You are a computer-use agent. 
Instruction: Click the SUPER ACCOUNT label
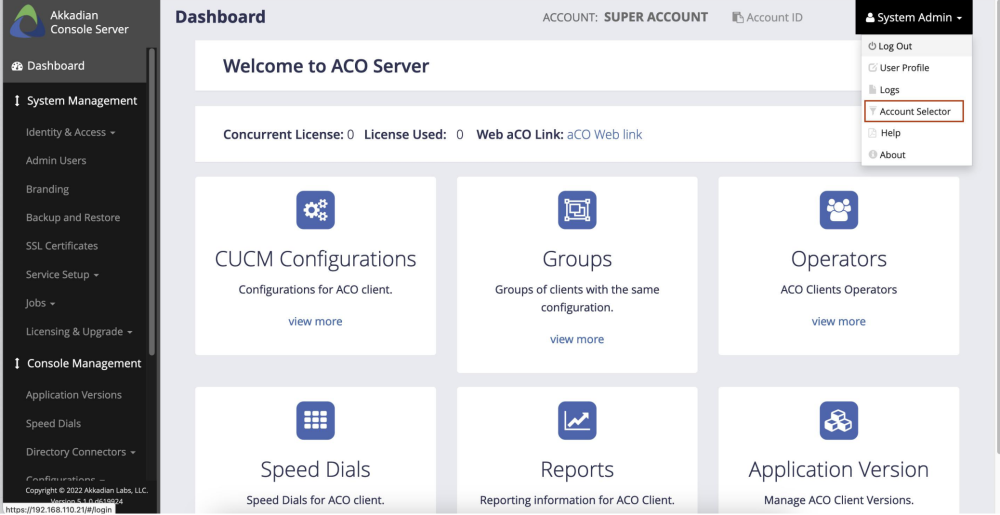(656, 17)
